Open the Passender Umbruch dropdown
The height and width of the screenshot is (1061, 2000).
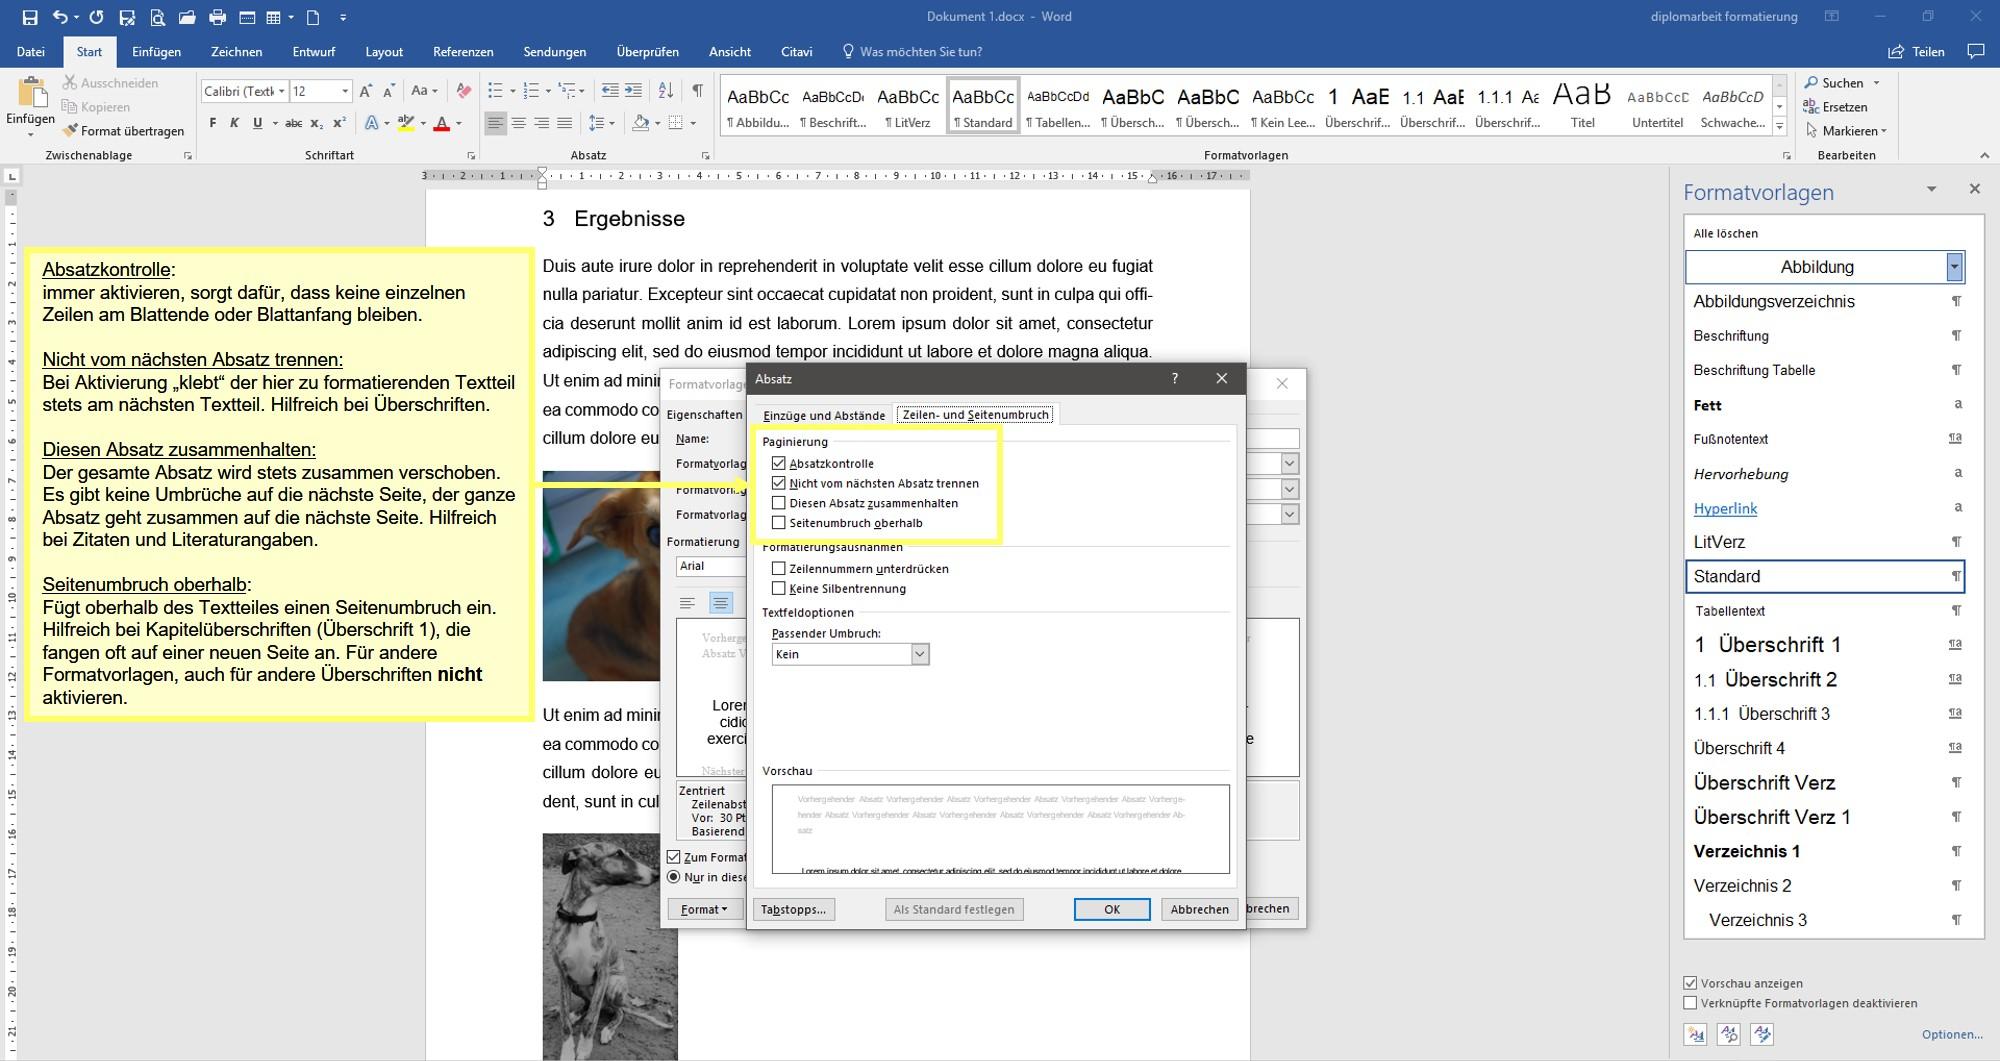(919, 653)
